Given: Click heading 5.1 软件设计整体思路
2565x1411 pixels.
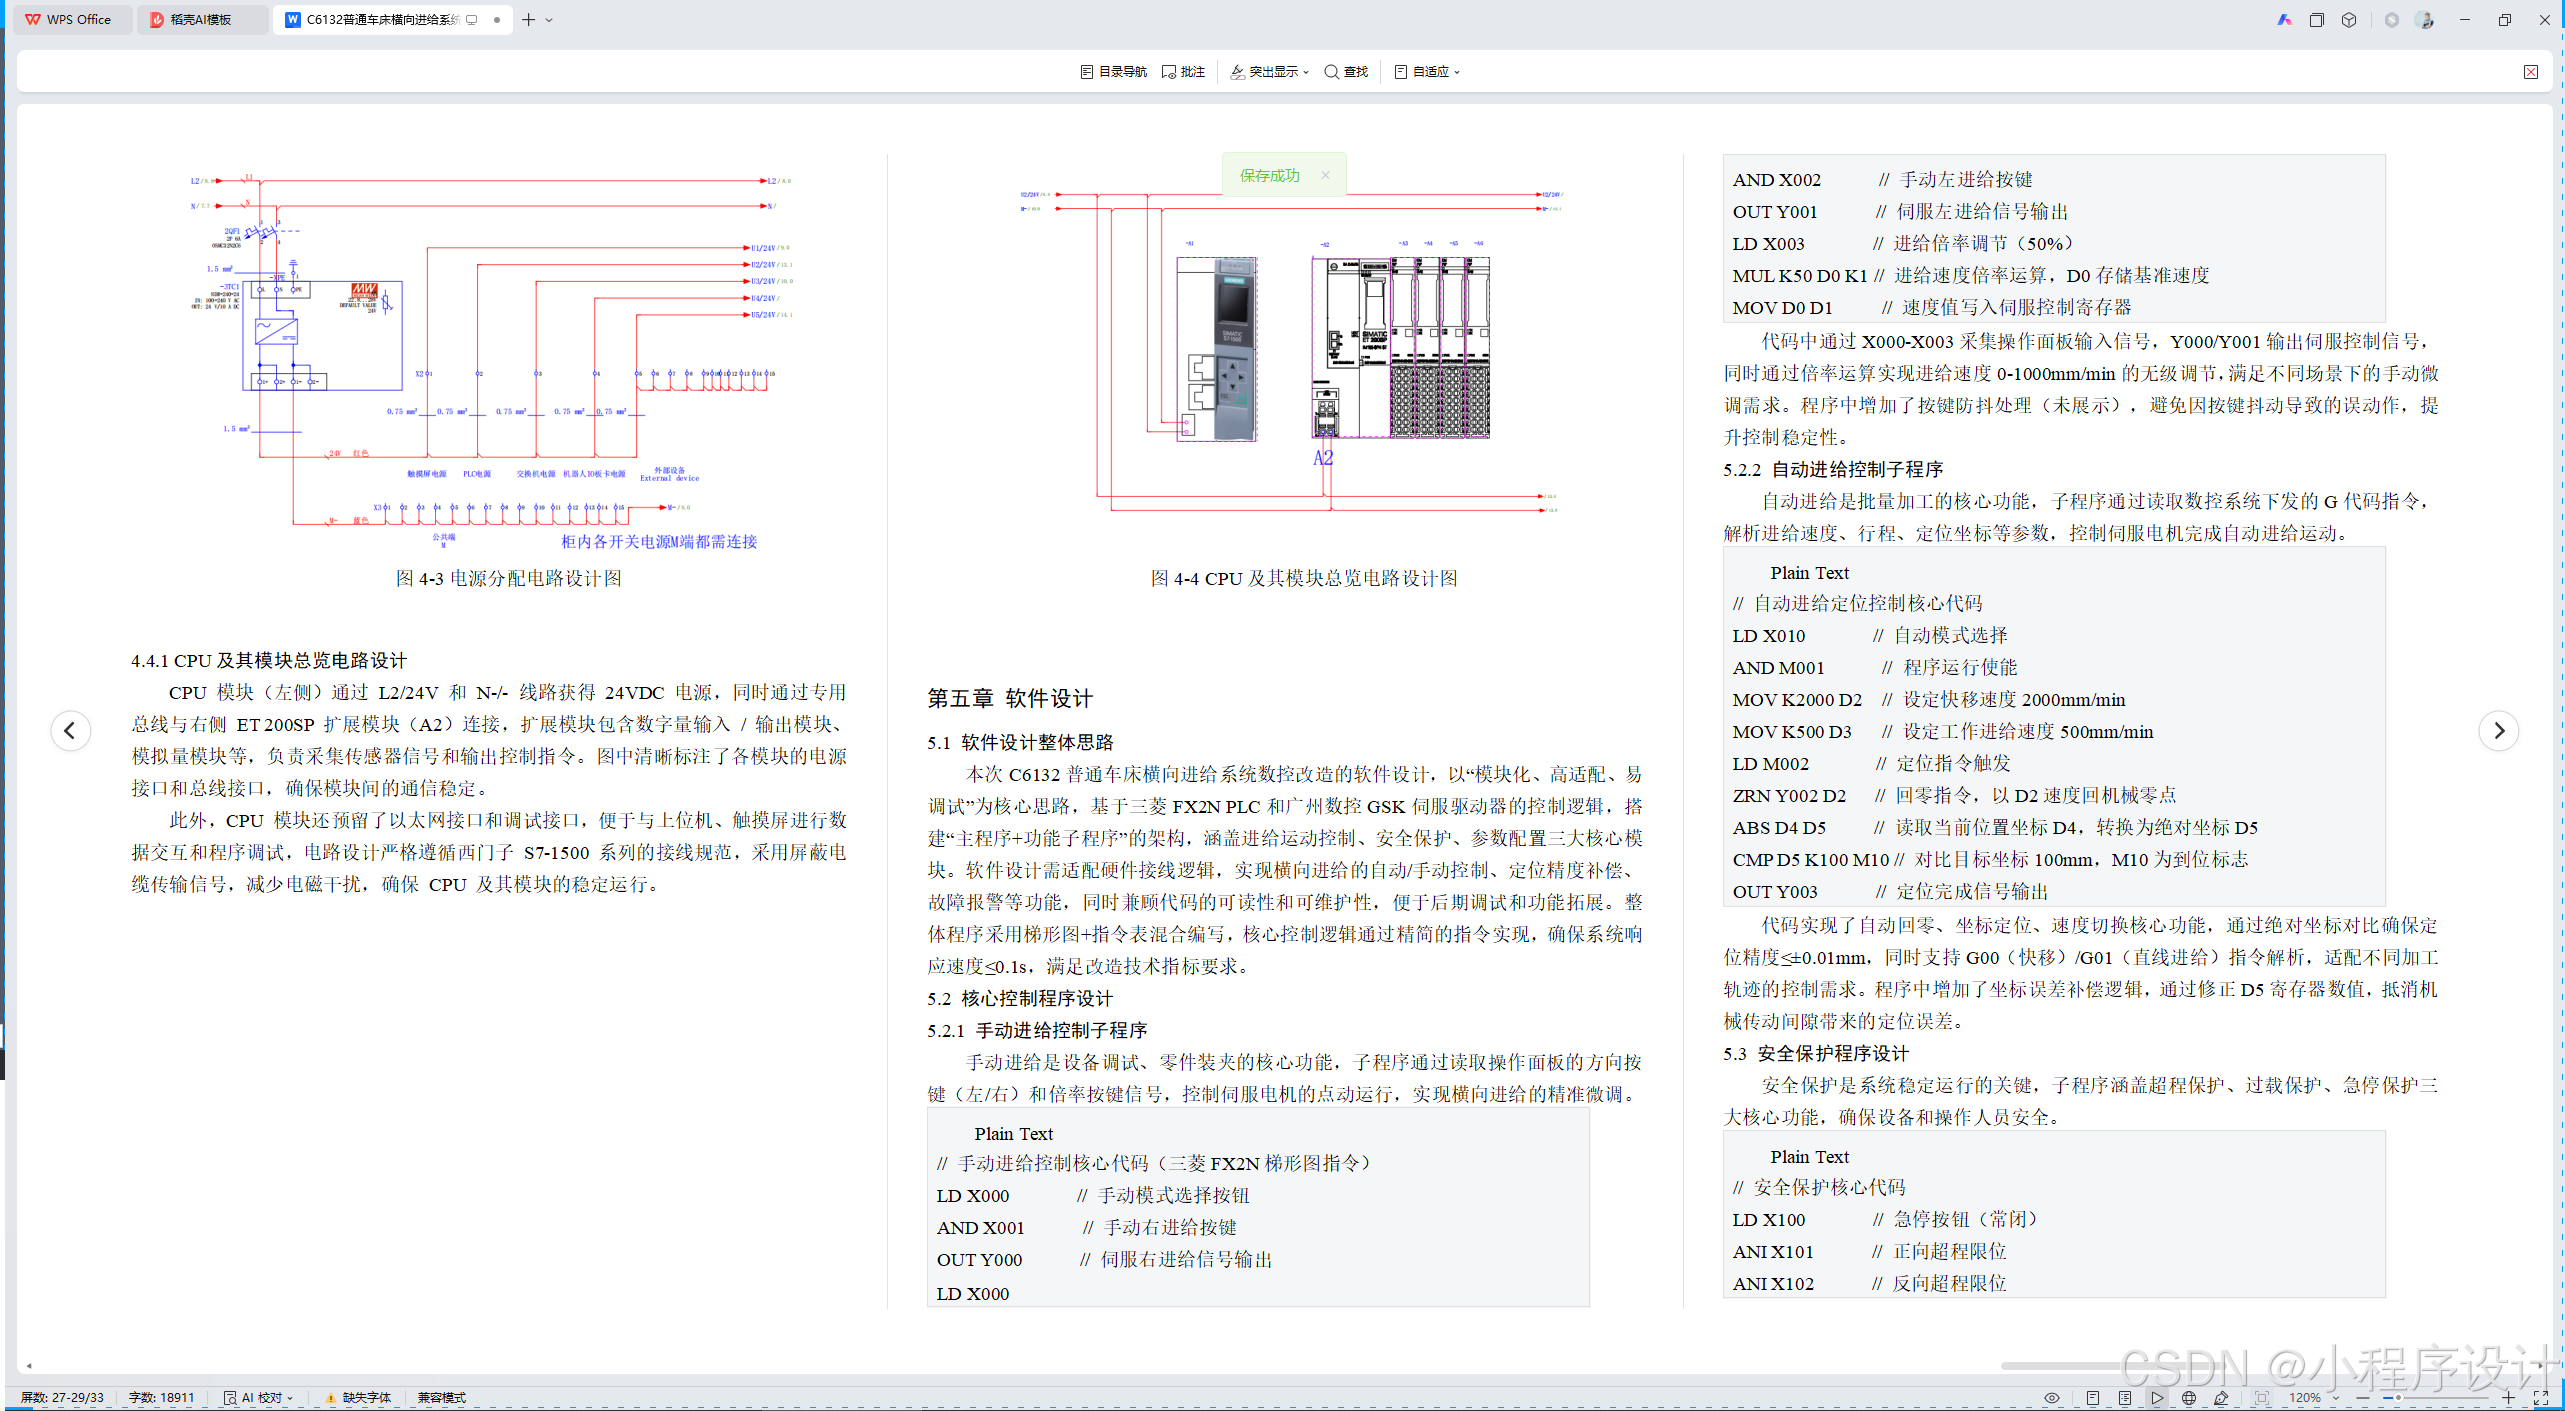Looking at the screenshot, I should click(x=1020, y=742).
